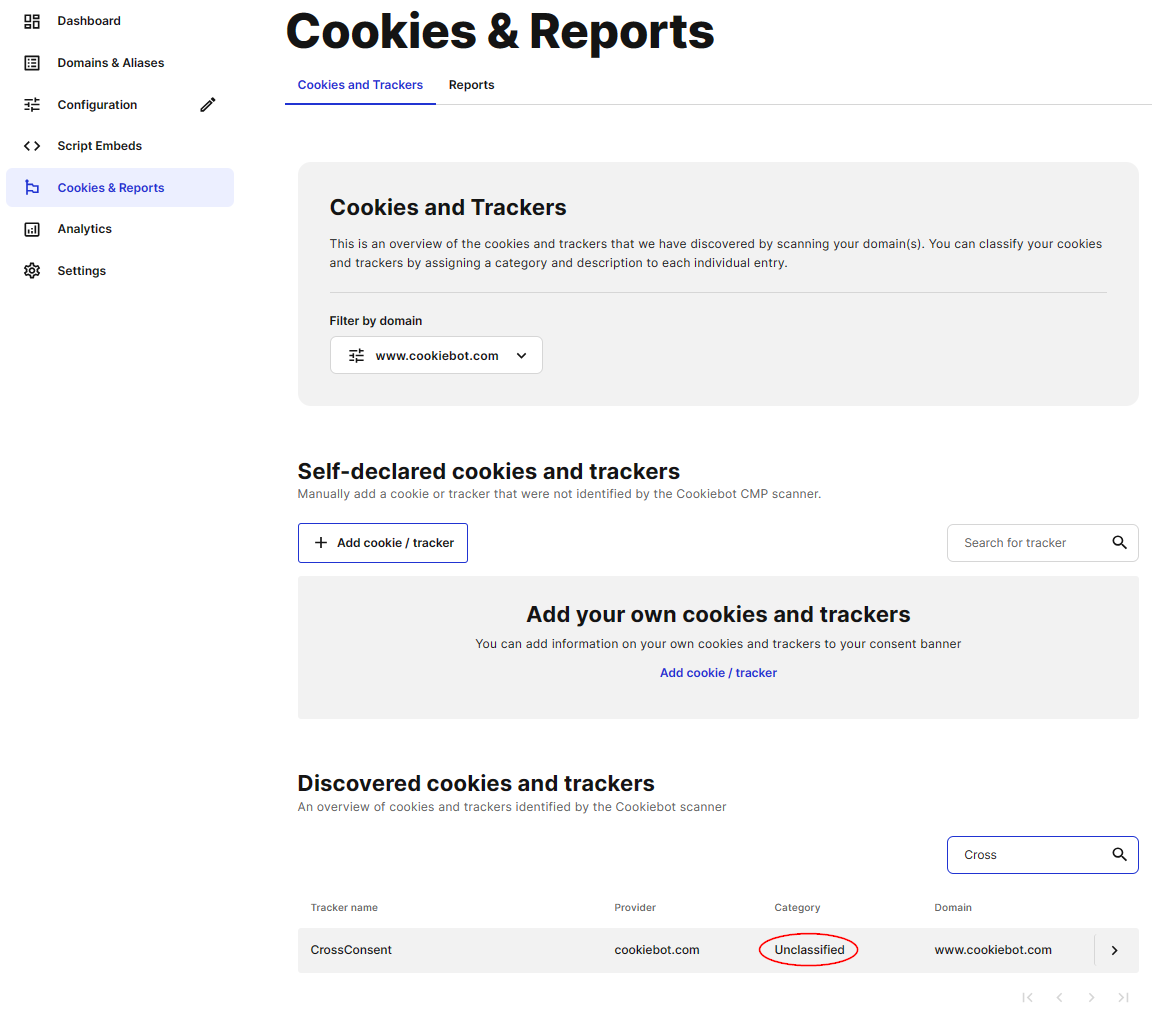Viewport: 1159px width, 1010px height.
Task: Click the Add cookie / tracker button
Action: point(383,543)
